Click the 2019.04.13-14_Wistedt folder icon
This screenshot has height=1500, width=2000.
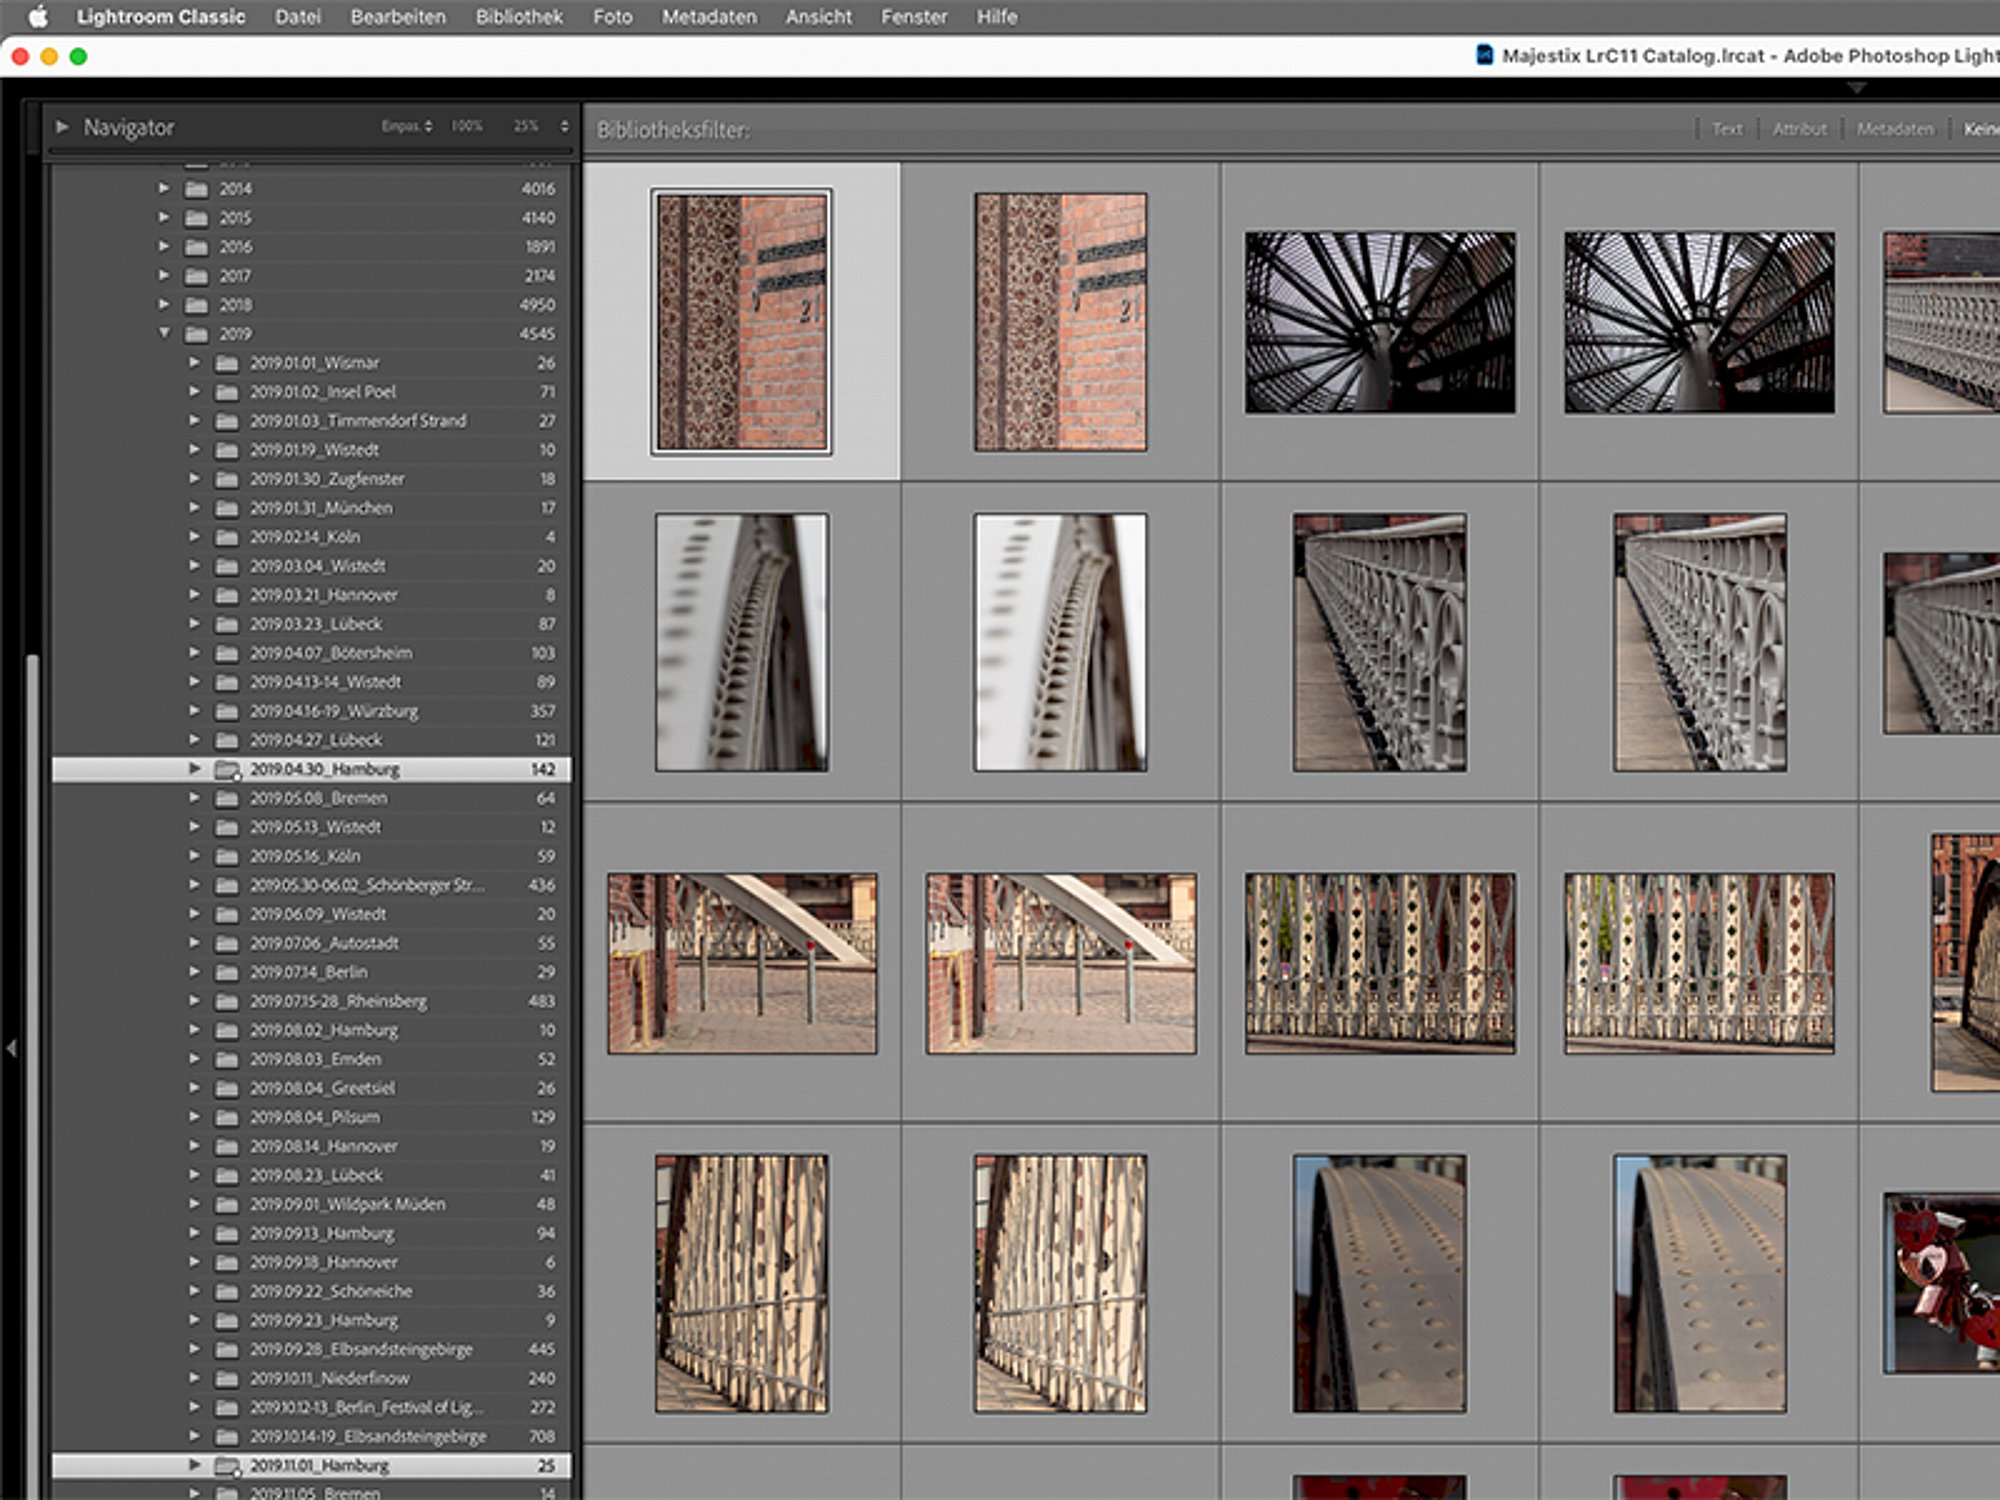(x=227, y=682)
